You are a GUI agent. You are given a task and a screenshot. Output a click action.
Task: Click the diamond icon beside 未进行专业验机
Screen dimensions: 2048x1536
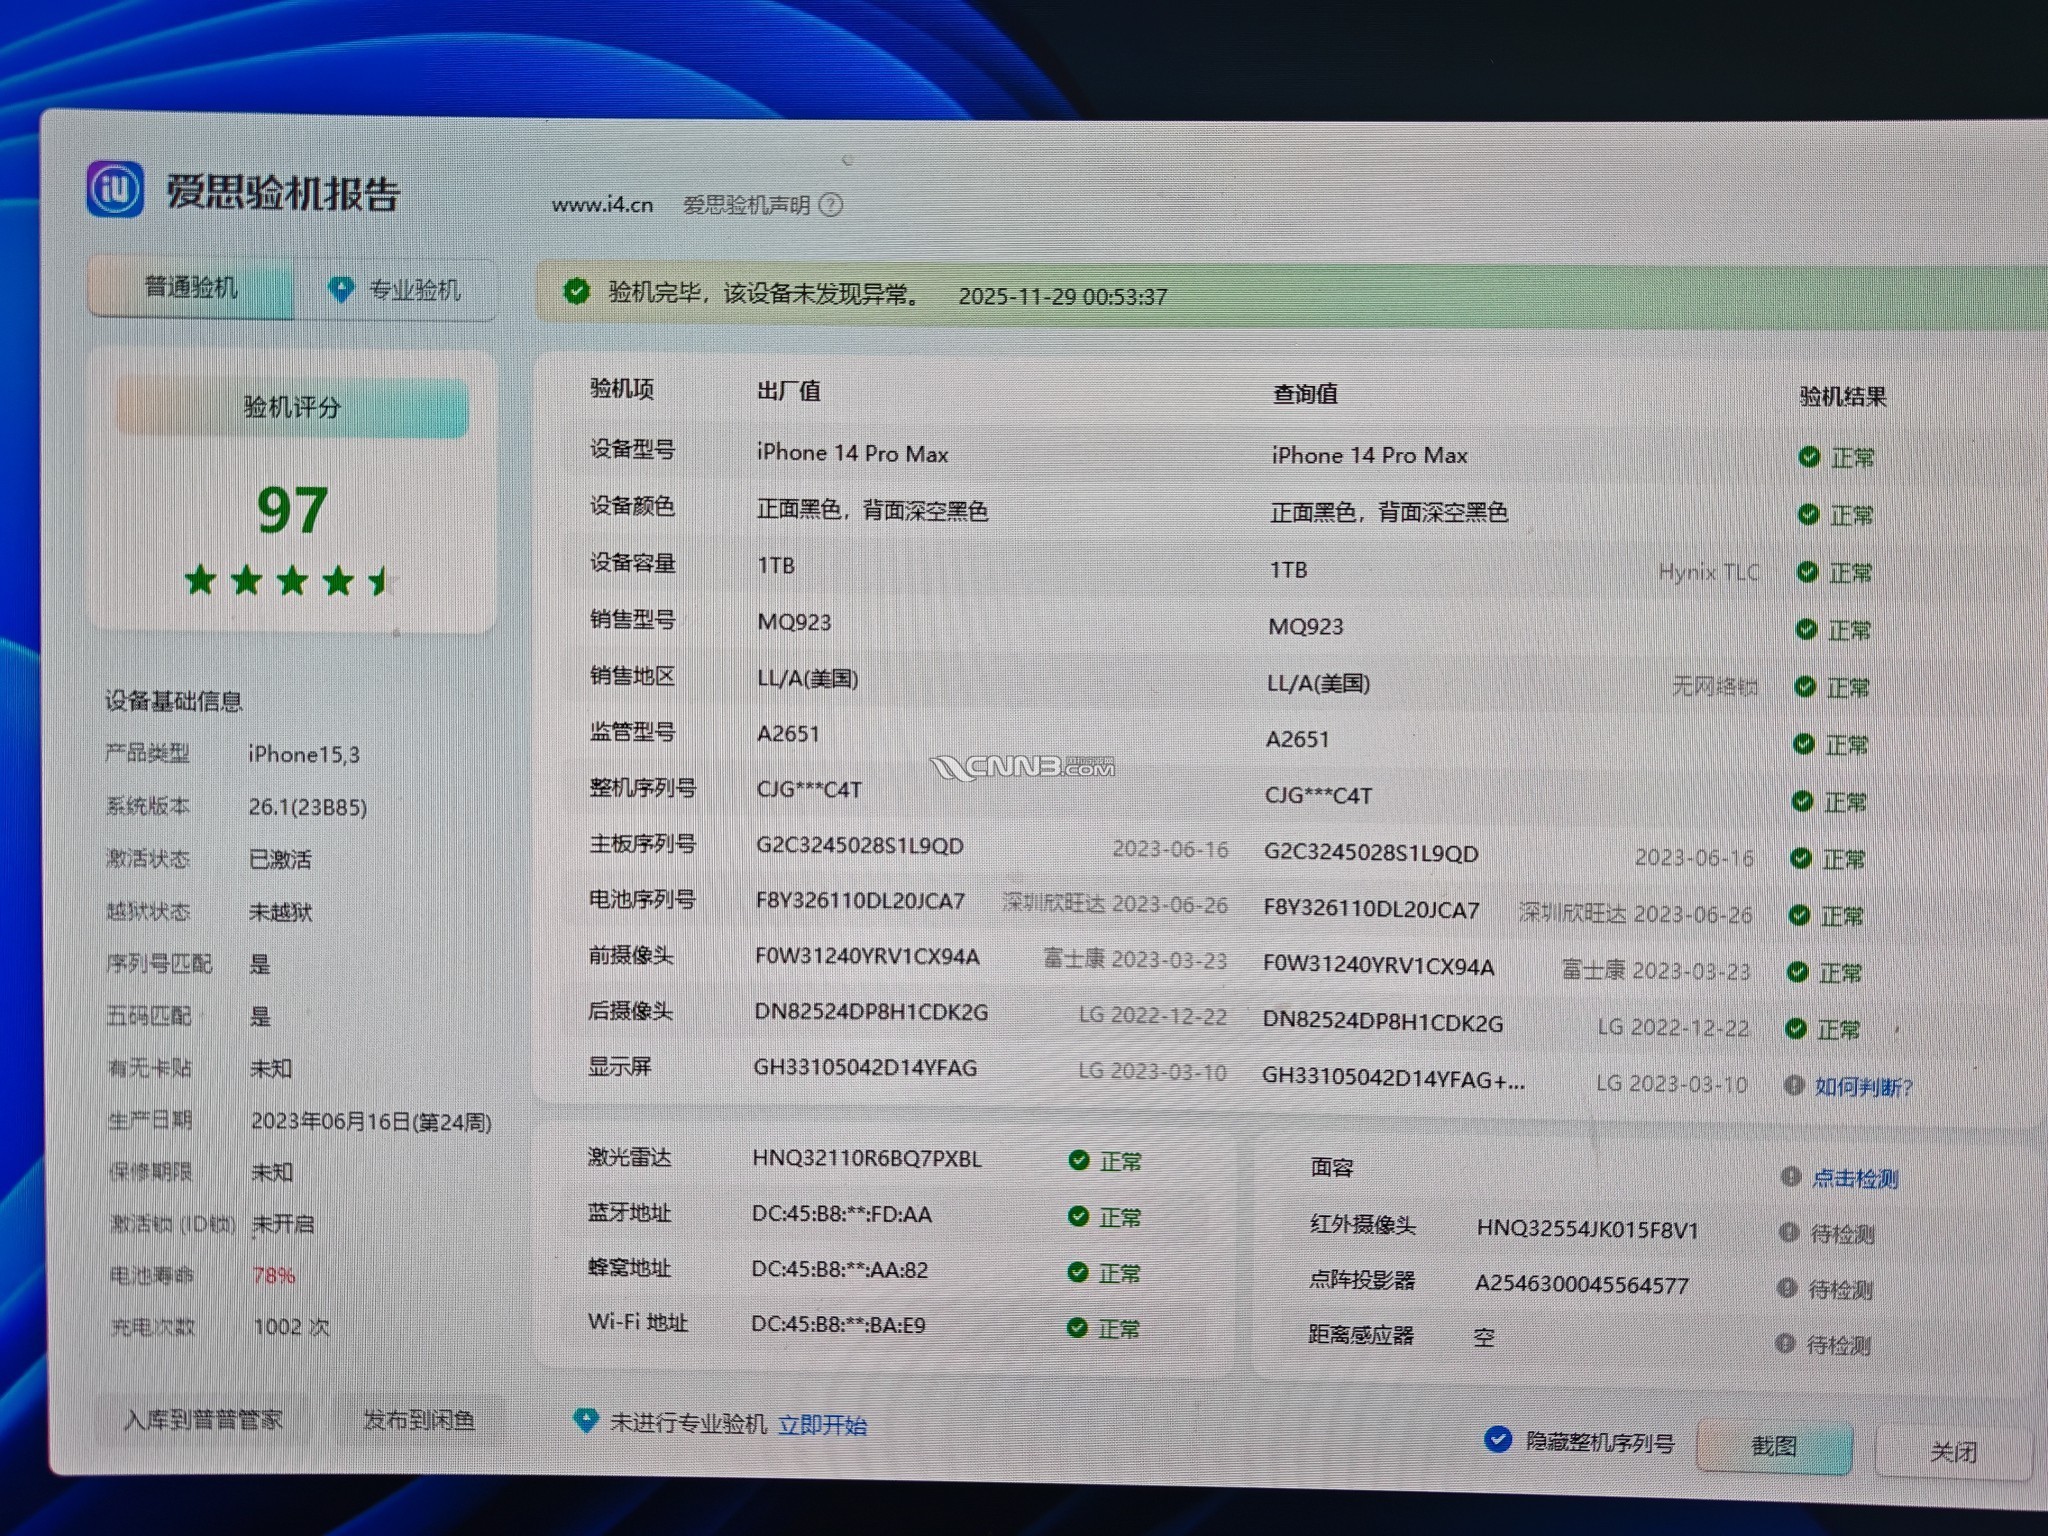click(x=585, y=1421)
